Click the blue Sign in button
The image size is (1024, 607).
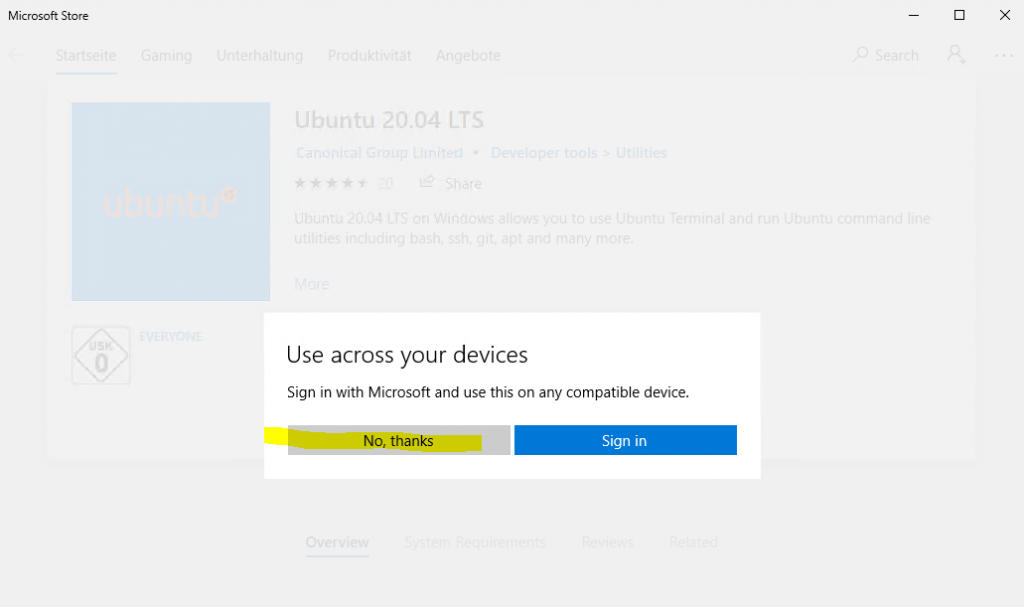626,440
